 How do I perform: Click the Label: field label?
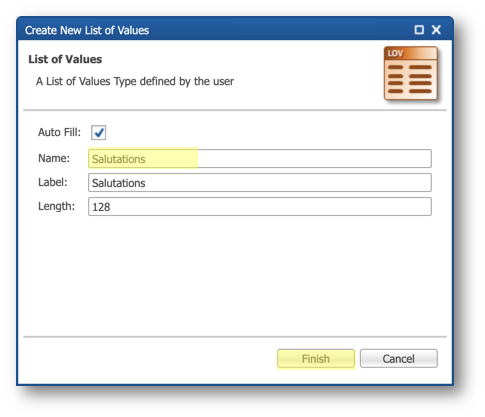(53, 182)
